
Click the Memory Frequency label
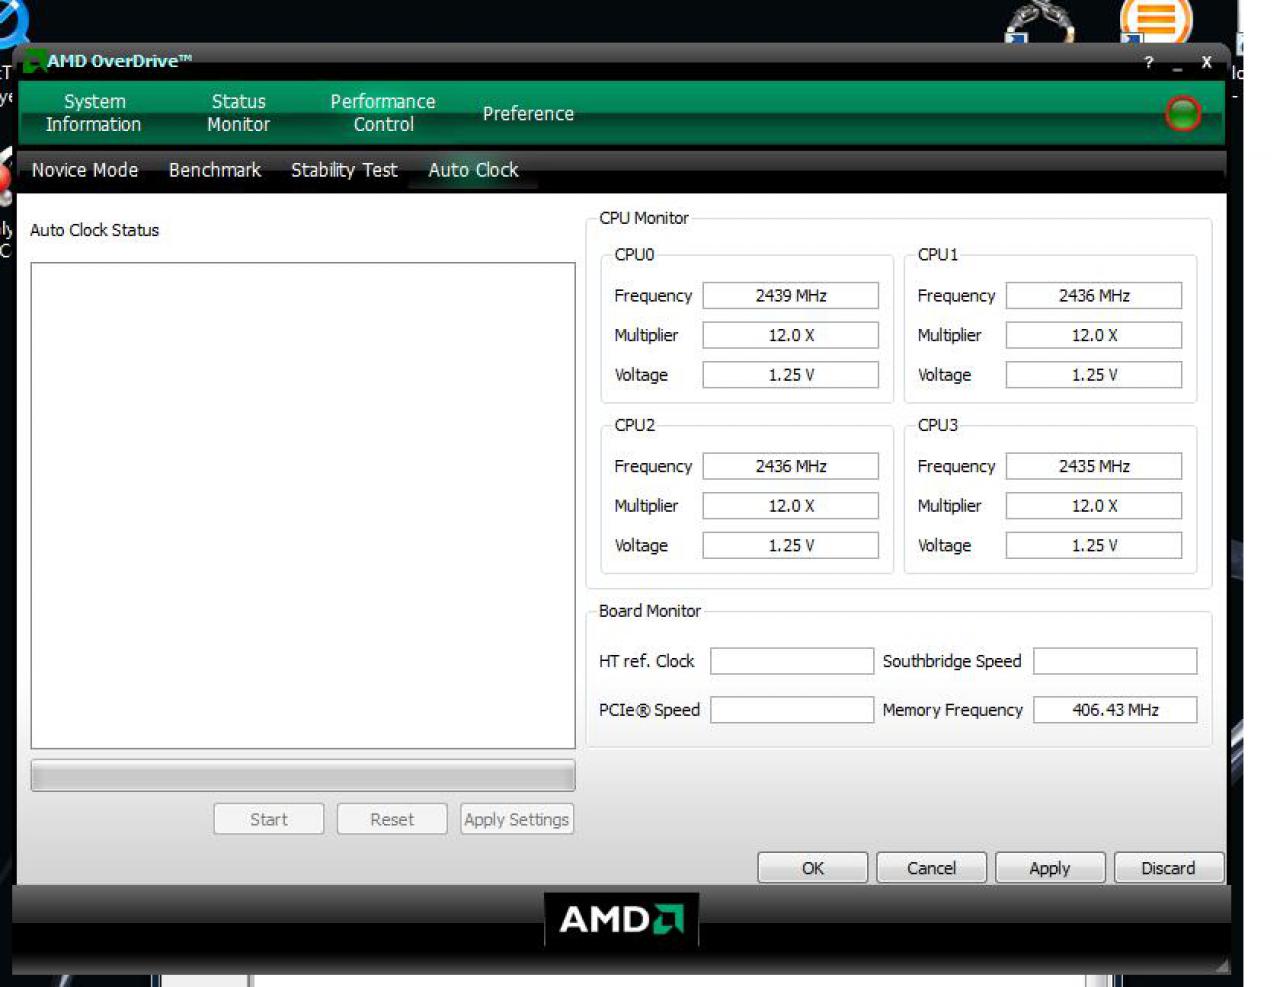coord(953,710)
